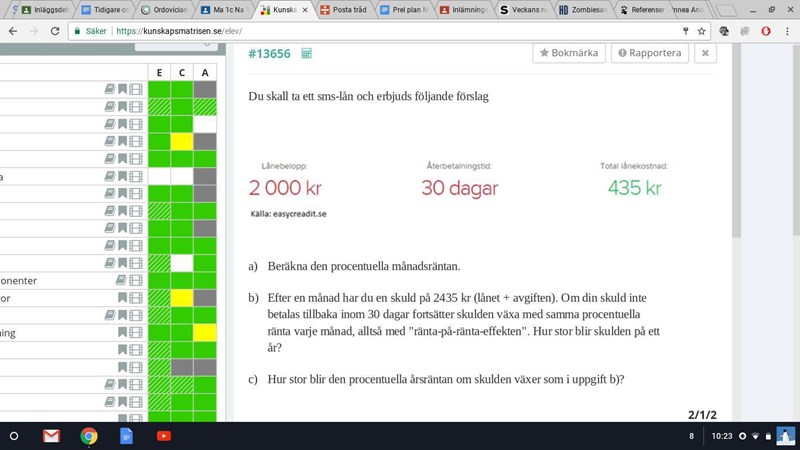Click the calculator icon next to #13656

tap(306, 54)
